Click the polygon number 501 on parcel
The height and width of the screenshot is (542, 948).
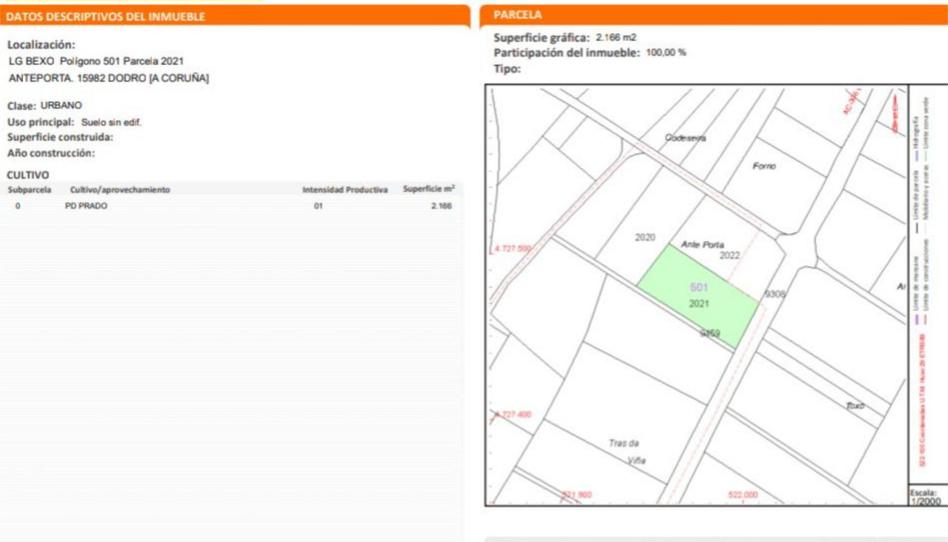pyautogui.click(x=699, y=288)
